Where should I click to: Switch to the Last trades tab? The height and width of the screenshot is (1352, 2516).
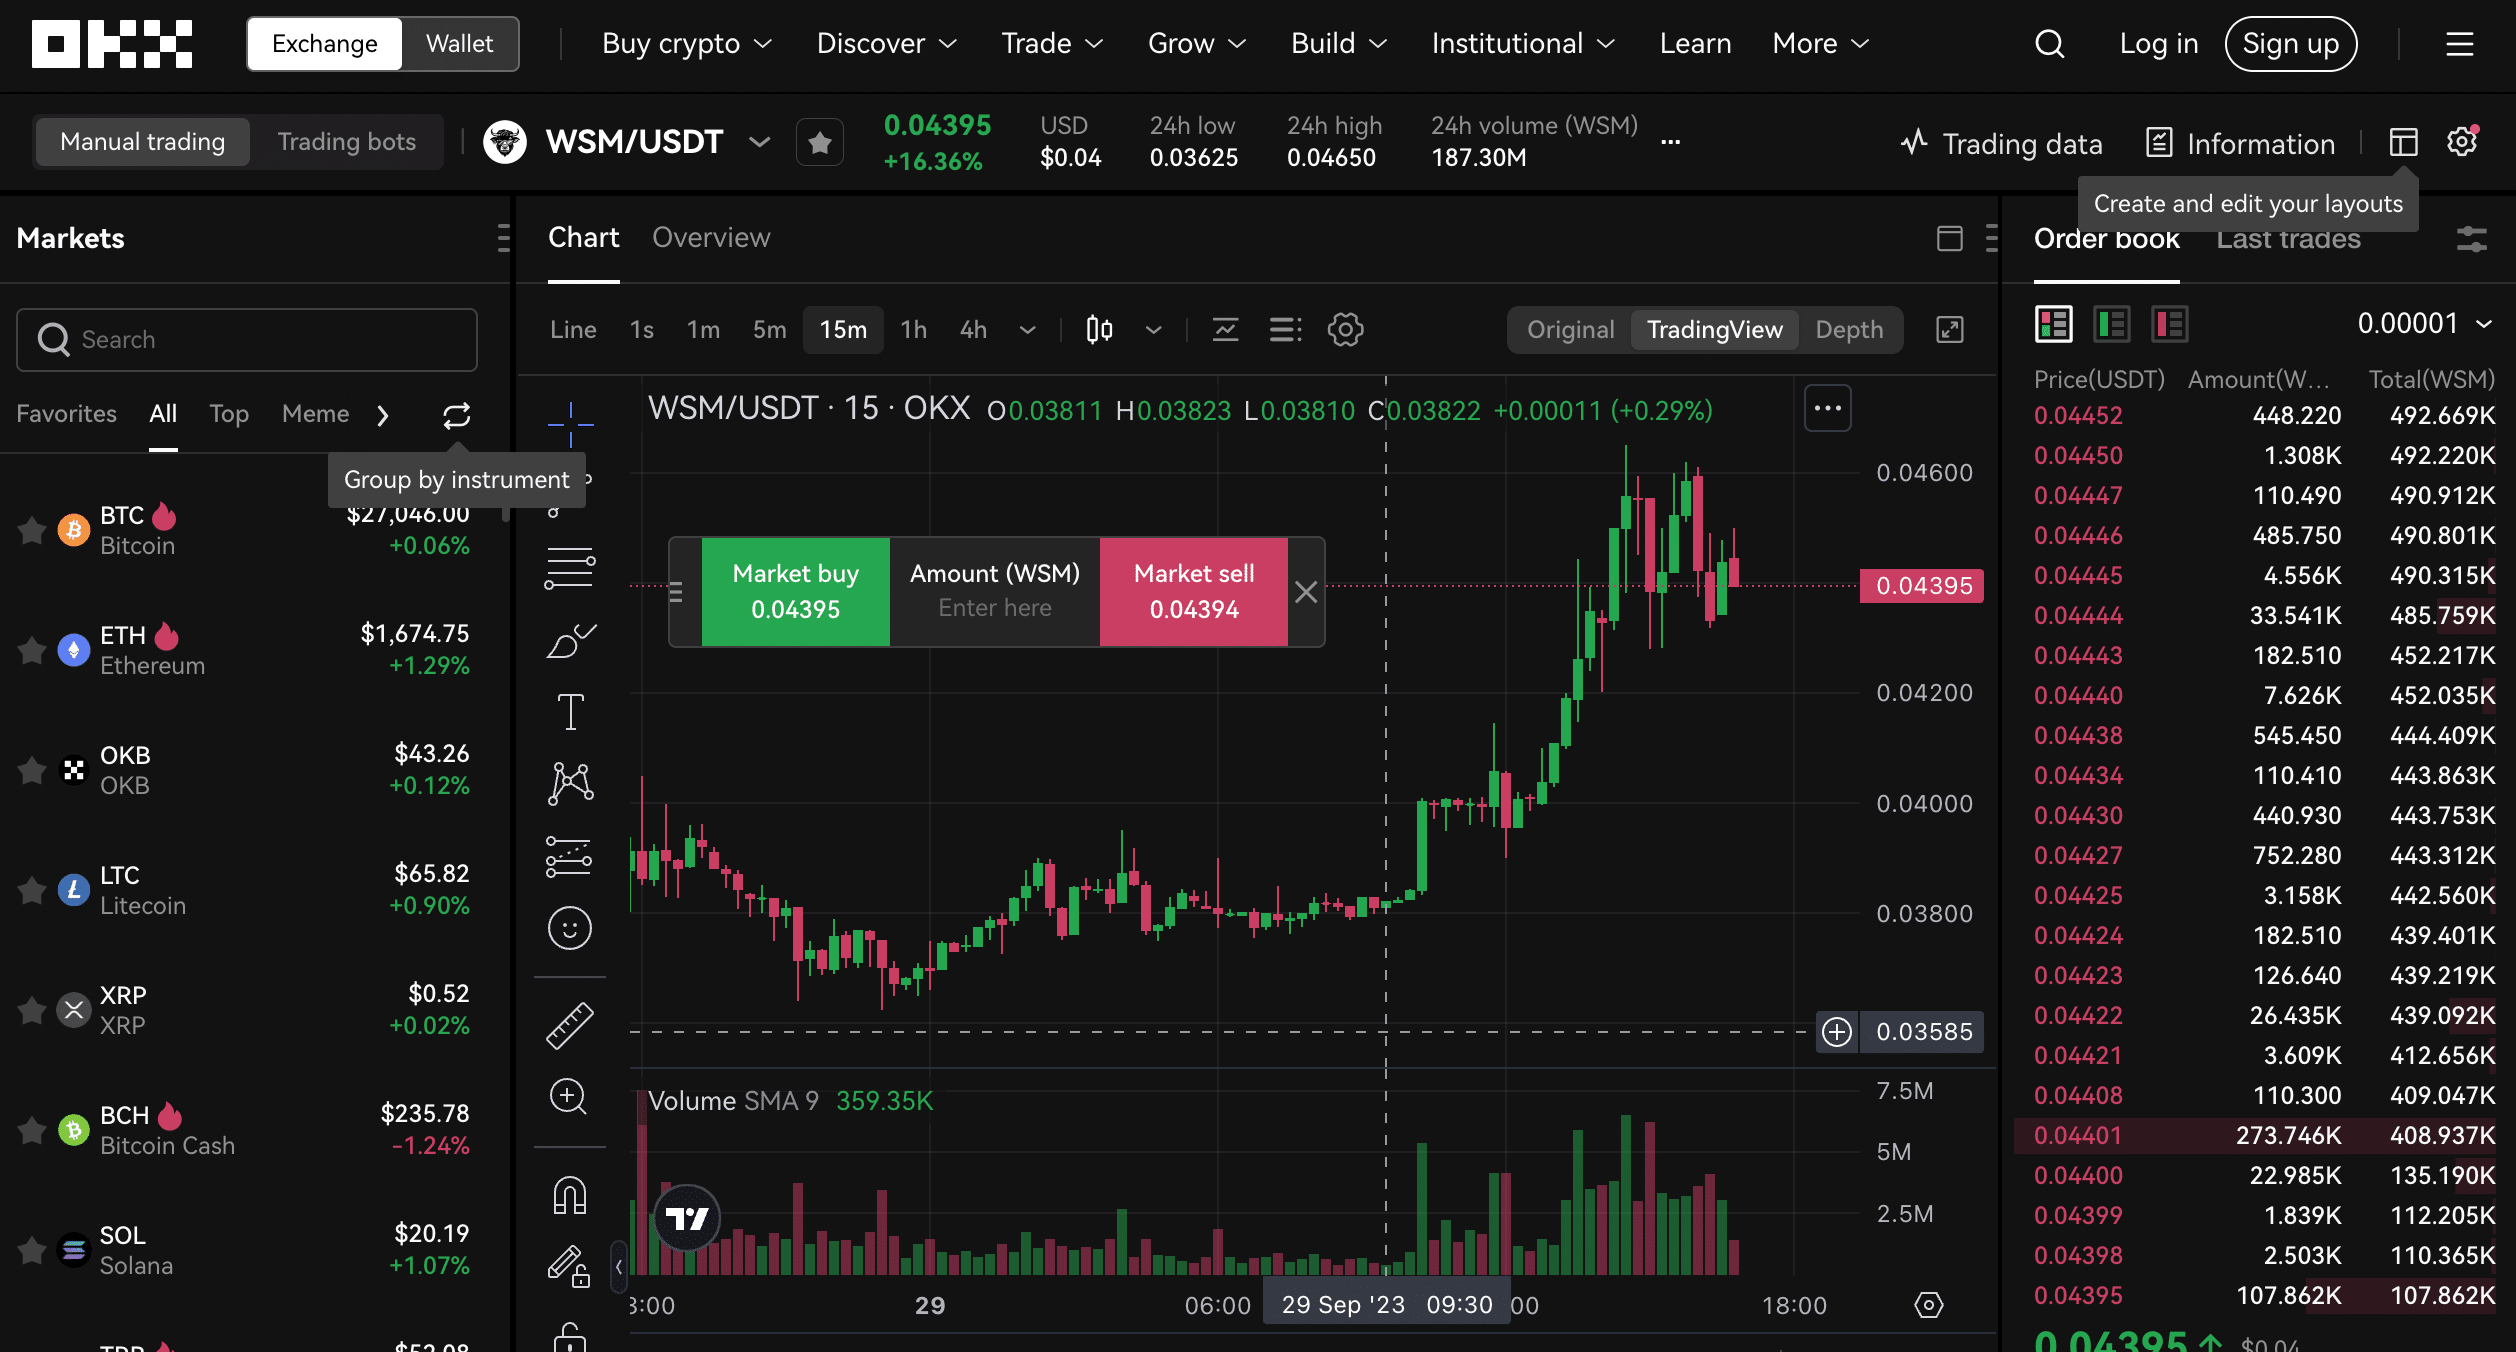coord(2288,239)
